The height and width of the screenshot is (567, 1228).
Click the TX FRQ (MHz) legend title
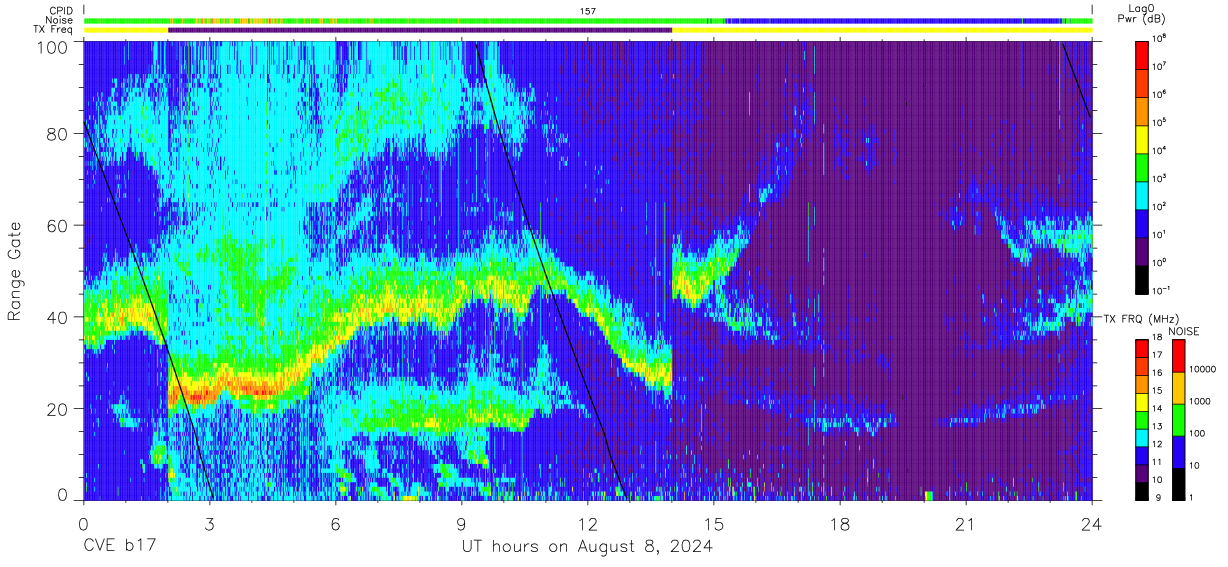pyautogui.click(x=1139, y=318)
